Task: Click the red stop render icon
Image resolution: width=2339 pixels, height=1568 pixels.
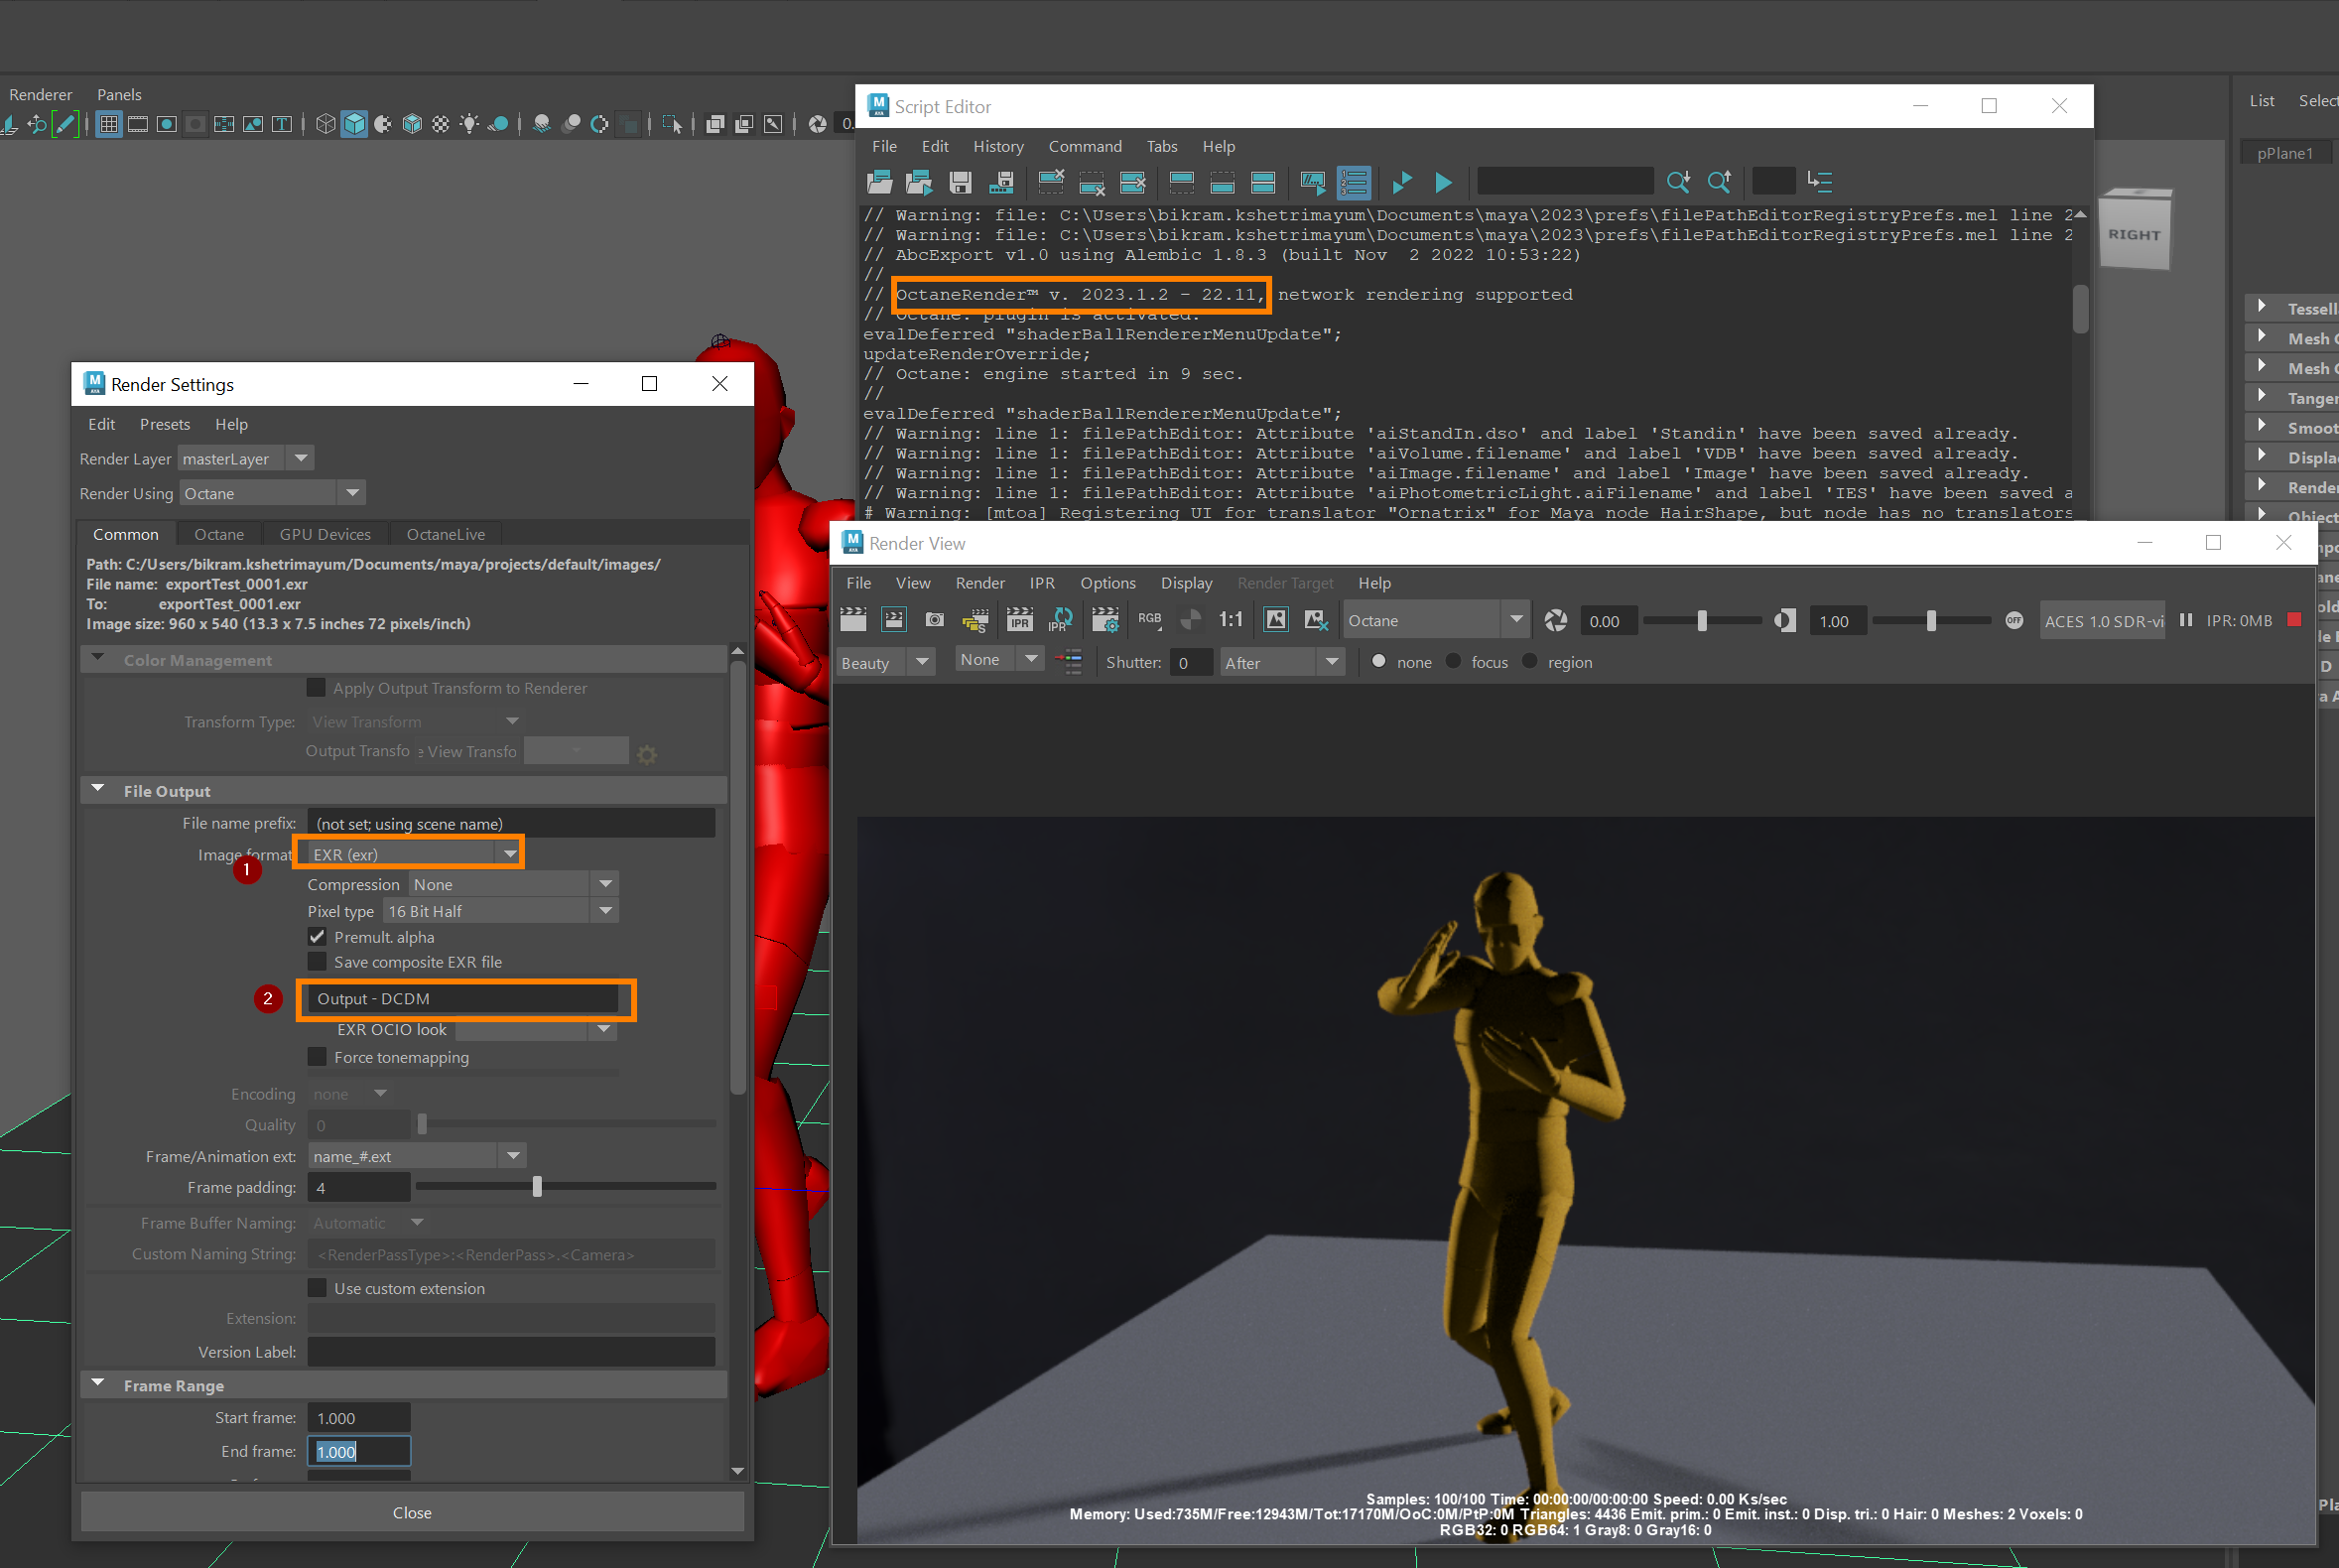Action: click(x=2294, y=620)
